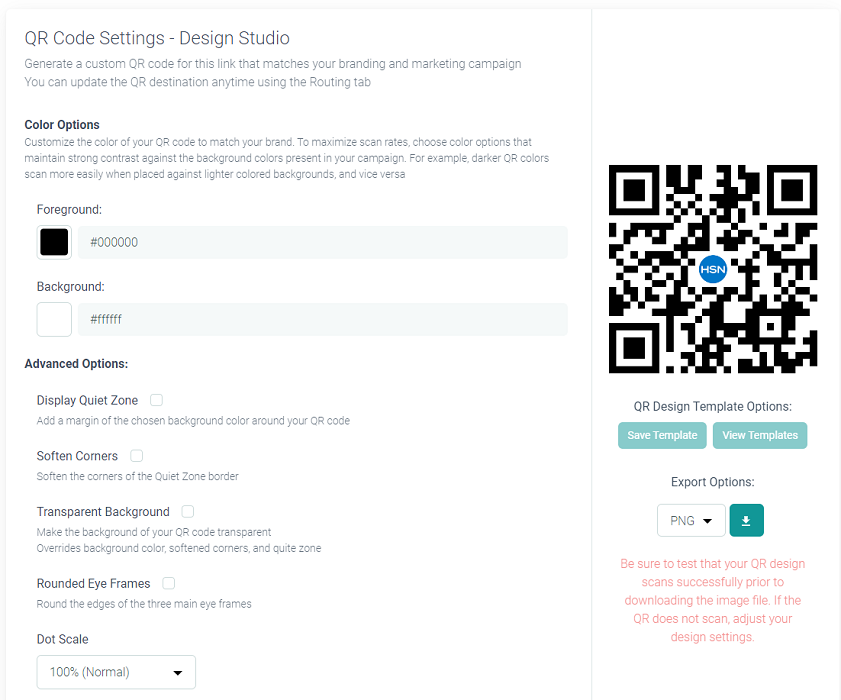Open the white background color swatch
Image resolution: width=841 pixels, height=700 pixels.
54,319
